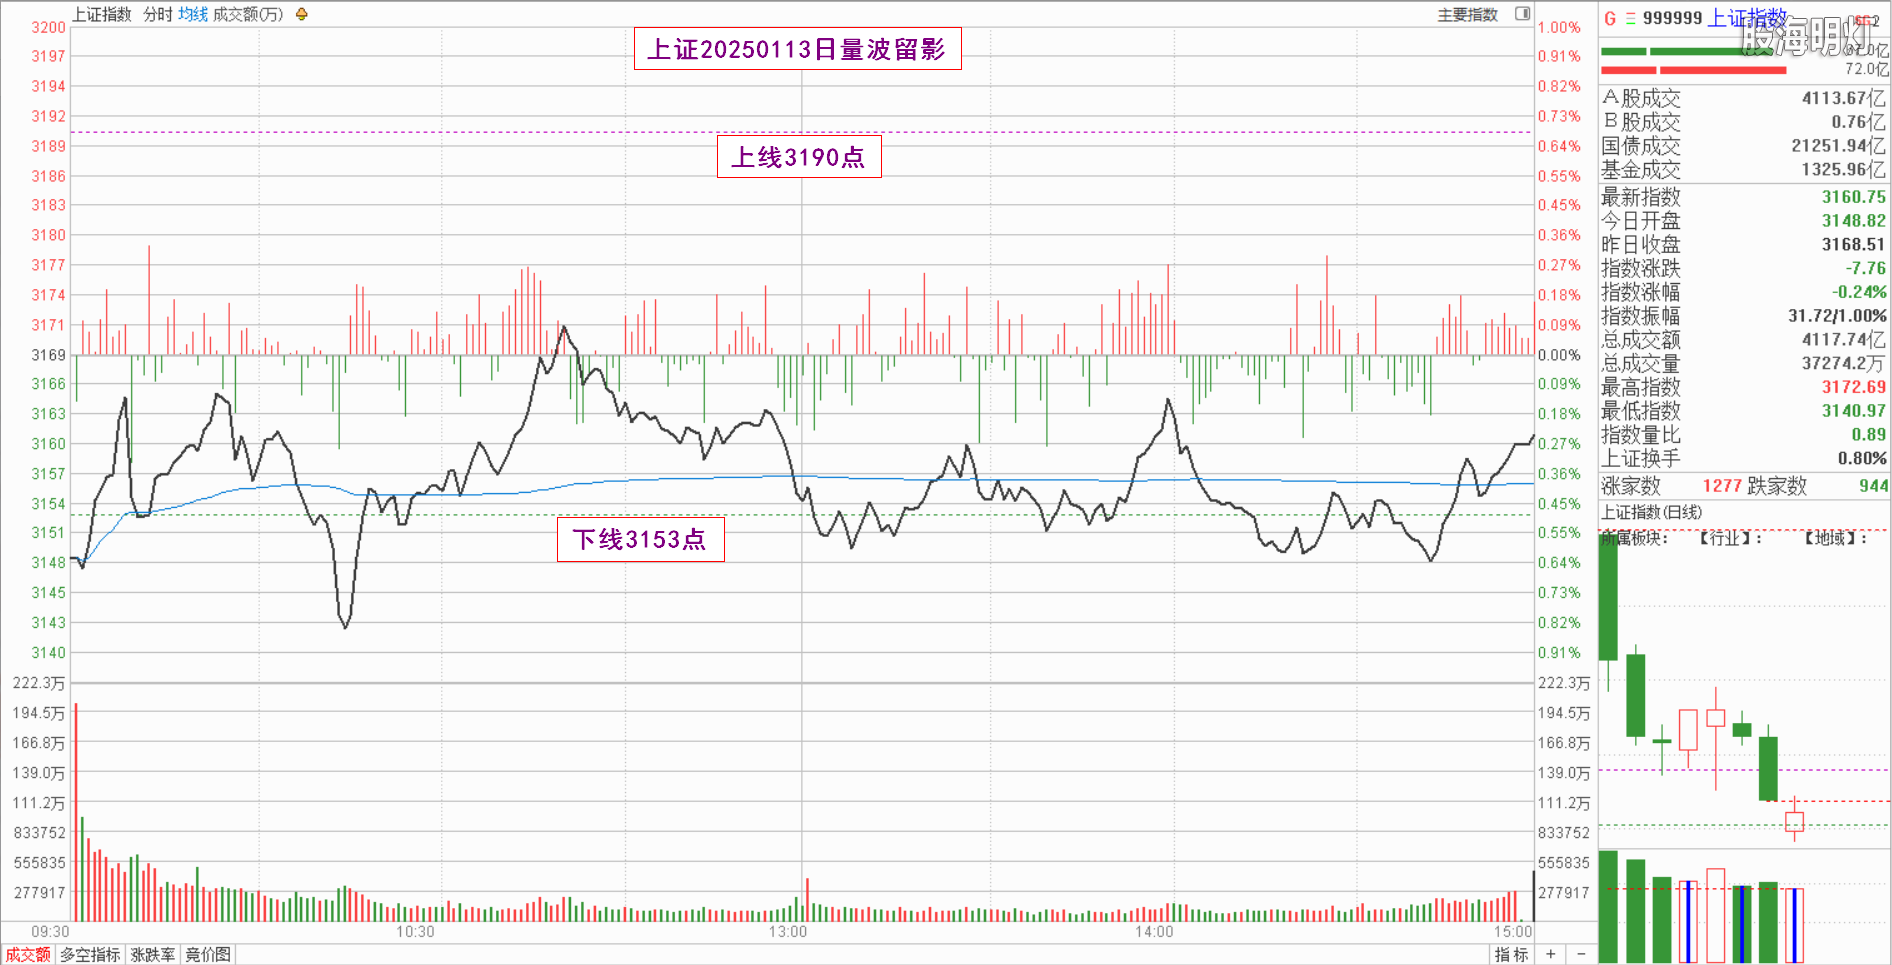
Task: Click the plus button to add indicator pane
Action: point(1550,954)
